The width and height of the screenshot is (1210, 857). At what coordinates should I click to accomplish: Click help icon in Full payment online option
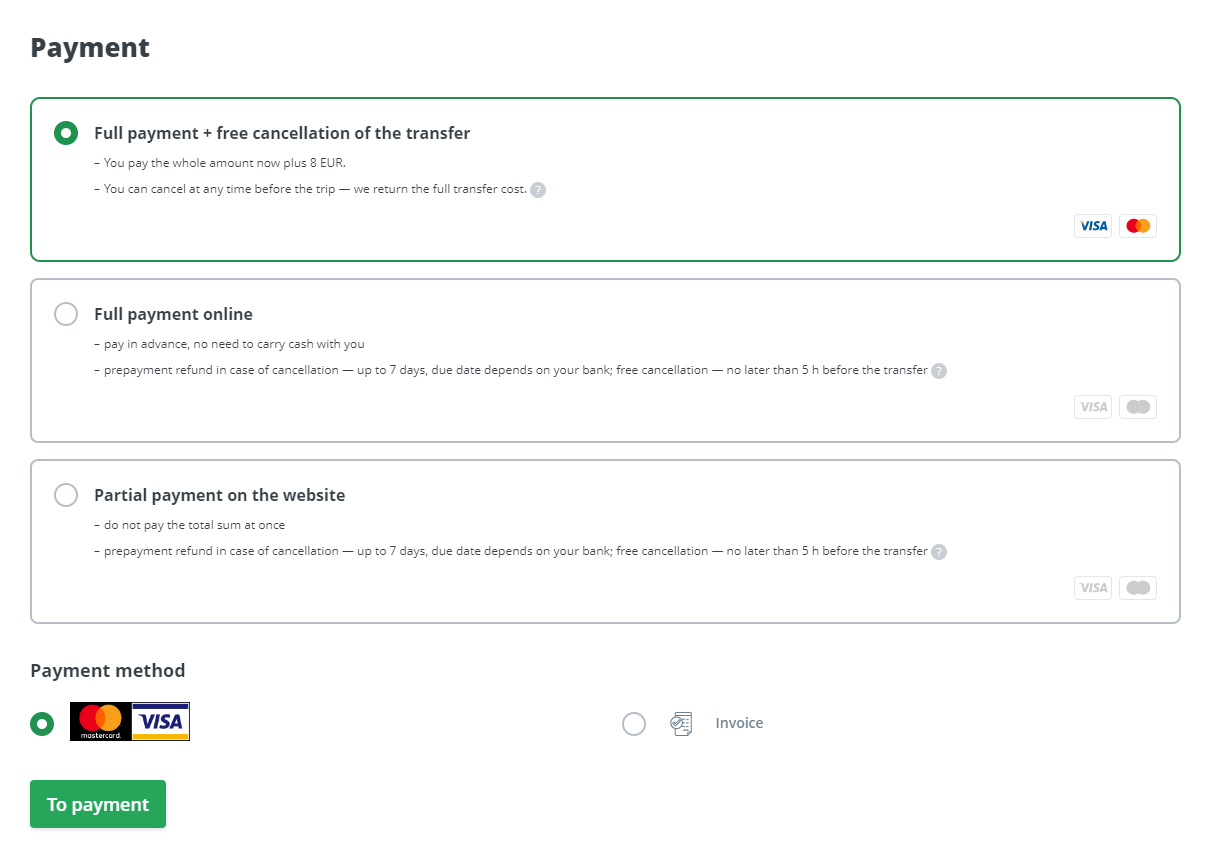[x=939, y=371]
